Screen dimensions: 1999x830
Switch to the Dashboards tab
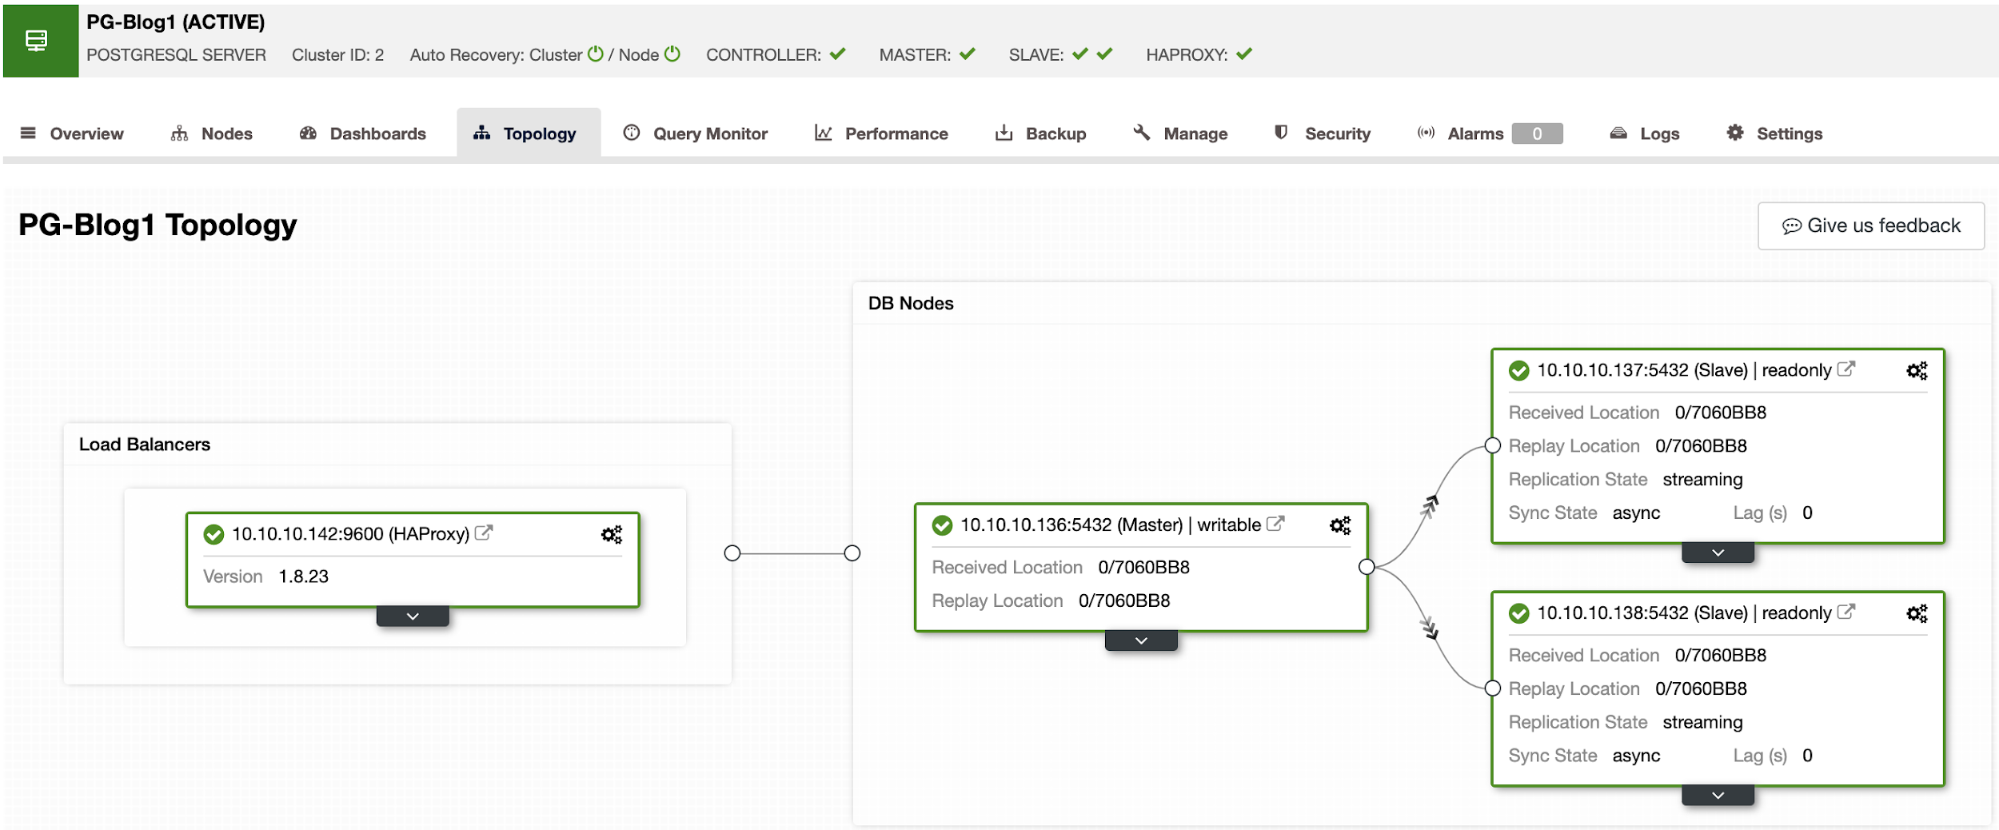pyautogui.click(x=363, y=133)
